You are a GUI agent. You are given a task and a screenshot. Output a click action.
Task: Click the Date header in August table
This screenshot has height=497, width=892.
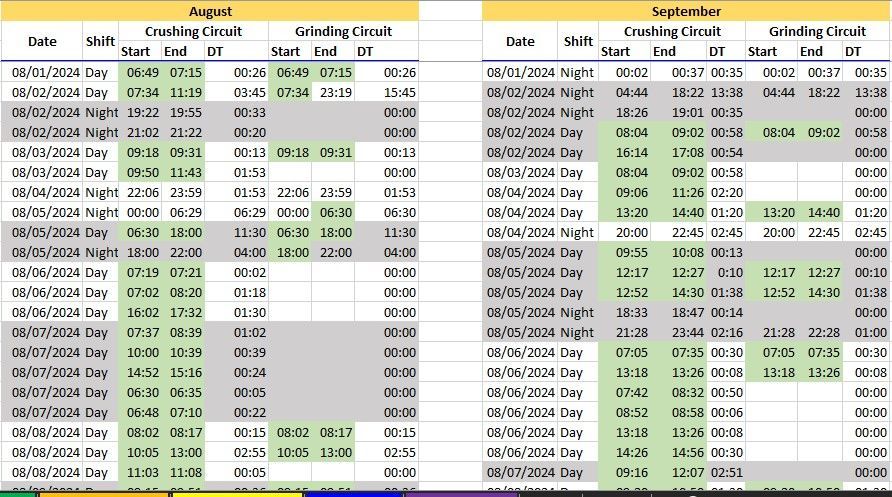click(x=42, y=41)
